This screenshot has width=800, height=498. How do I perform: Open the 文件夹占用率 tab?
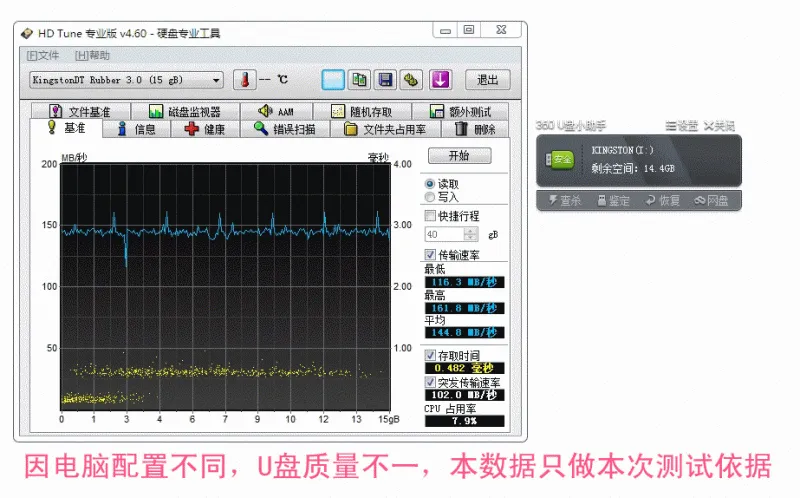[x=385, y=129]
